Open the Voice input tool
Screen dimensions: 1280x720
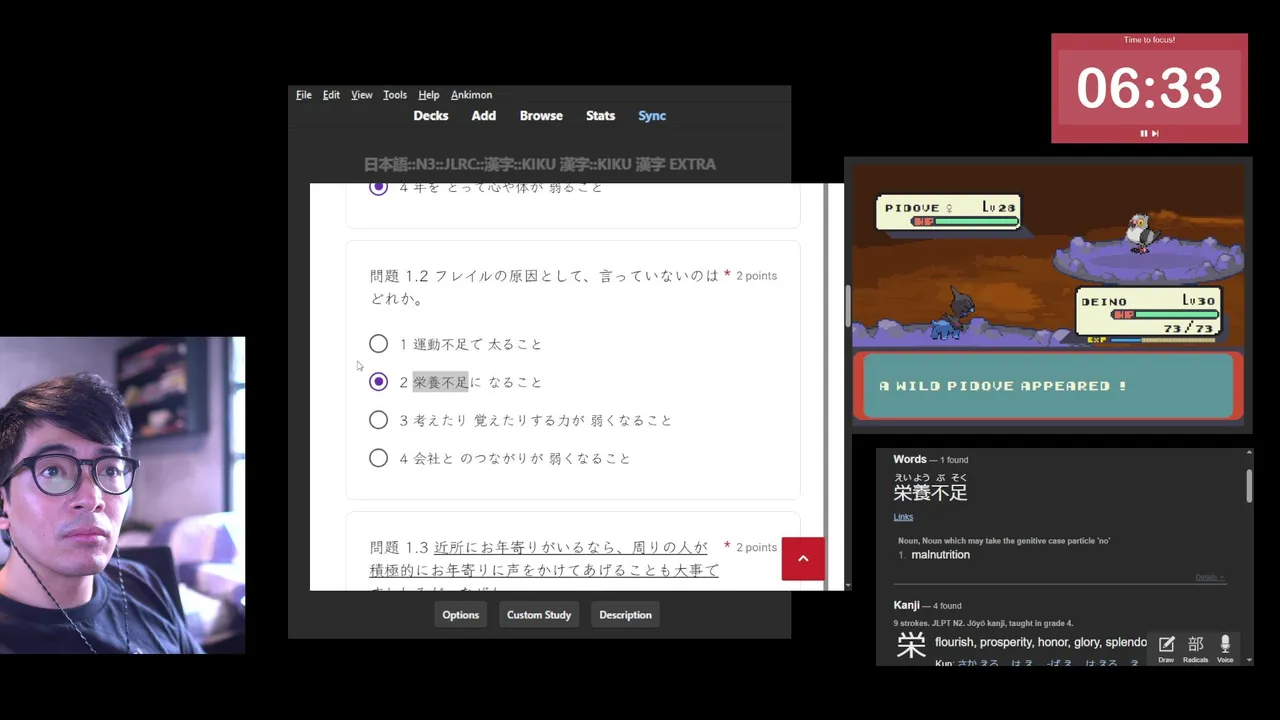1225,648
